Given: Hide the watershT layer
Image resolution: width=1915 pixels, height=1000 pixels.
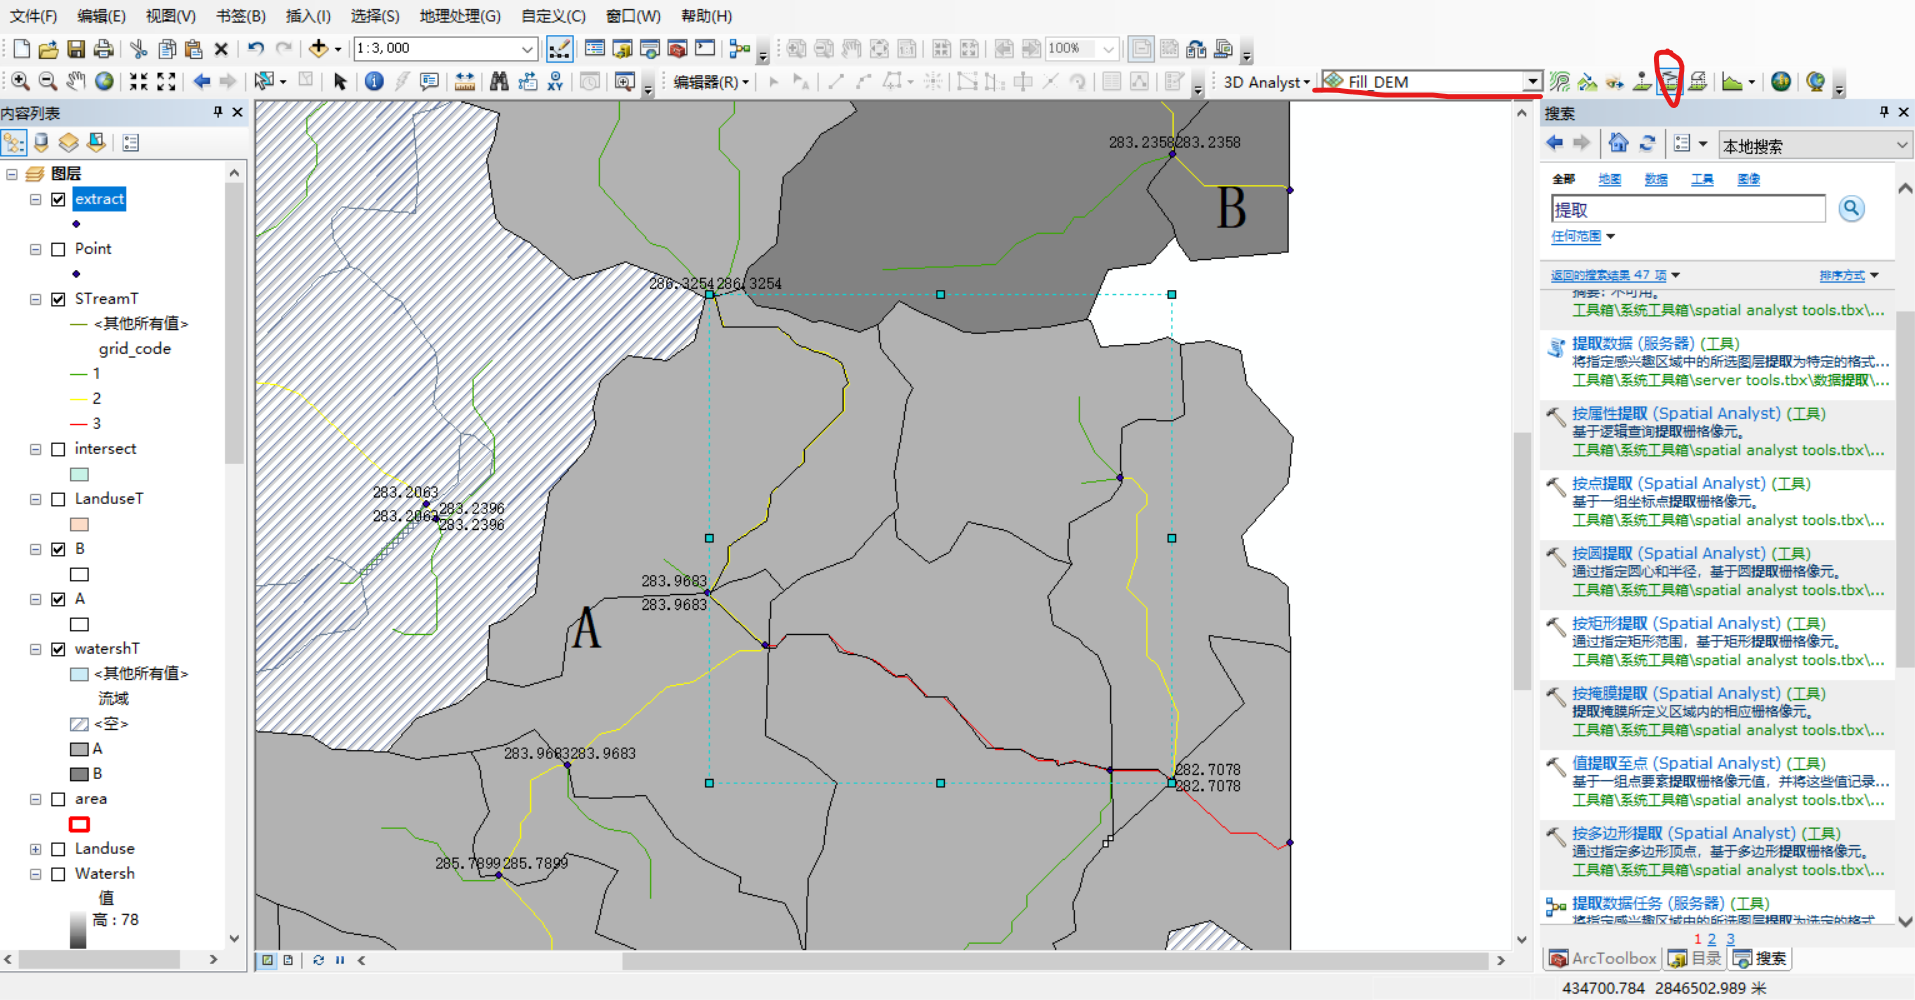Looking at the screenshot, I should (x=58, y=649).
